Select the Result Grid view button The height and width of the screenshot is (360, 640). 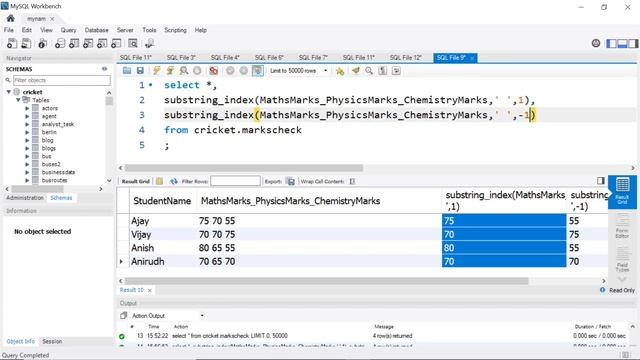622,191
